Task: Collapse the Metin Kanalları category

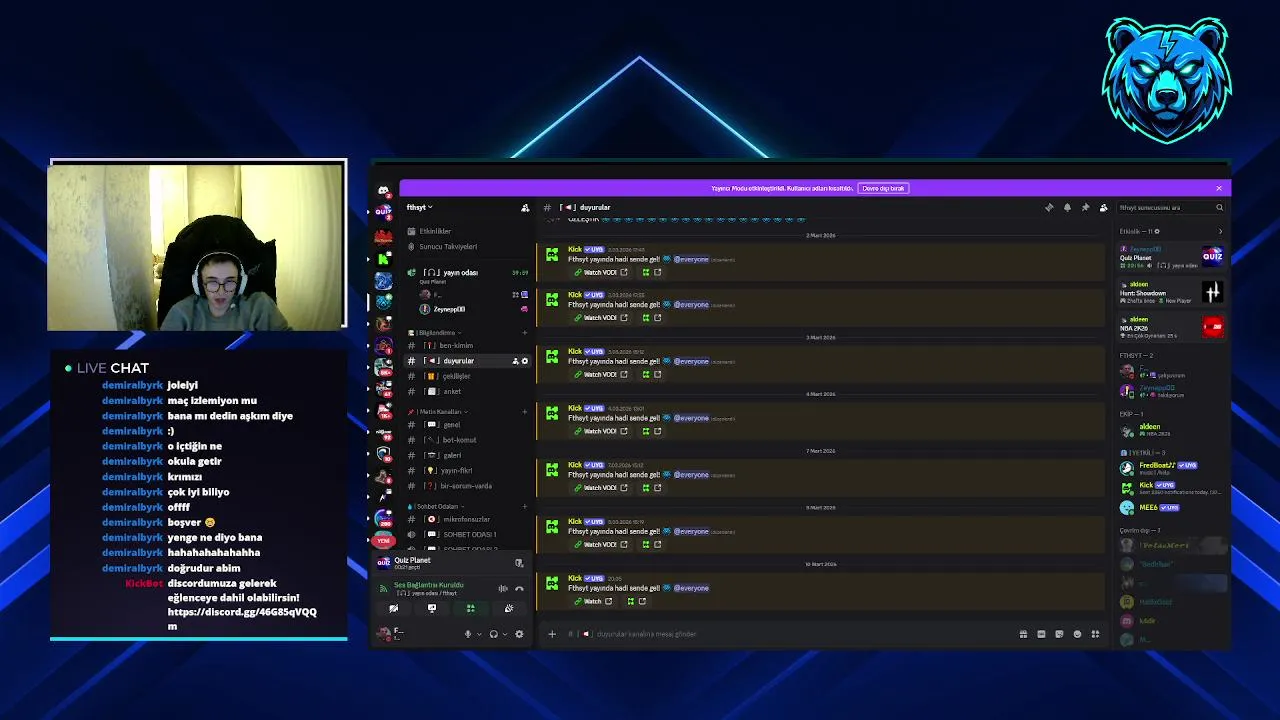Action: [438, 411]
